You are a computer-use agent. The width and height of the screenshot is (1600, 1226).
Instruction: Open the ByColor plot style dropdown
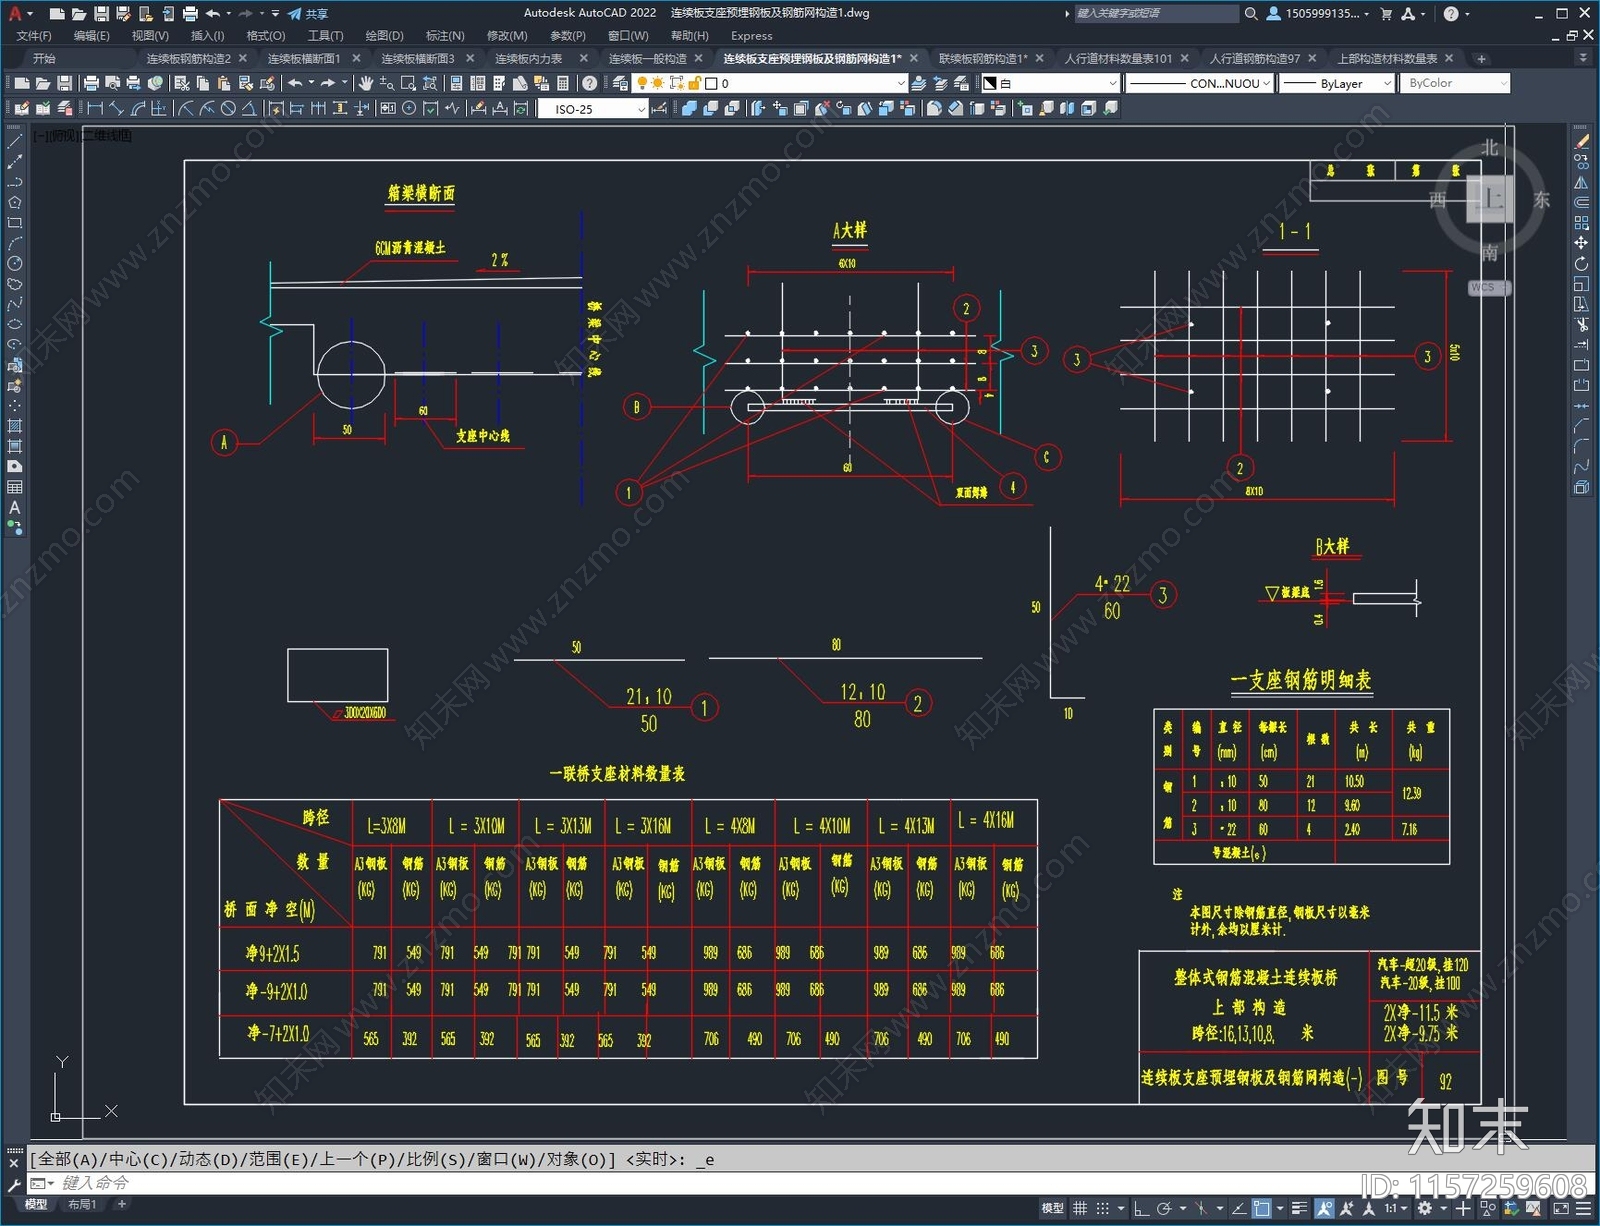tap(1454, 83)
